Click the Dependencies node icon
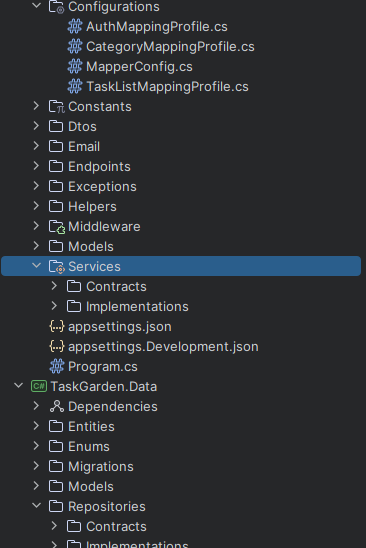Viewport: 366px width, 548px height. coord(57,406)
